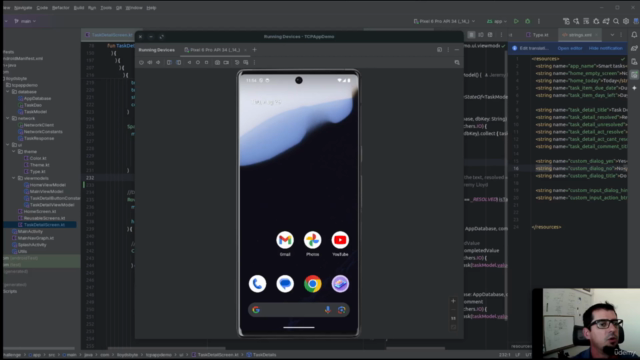Open app run configuration dropdown
The height and width of the screenshot is (360, 640).
497,21
